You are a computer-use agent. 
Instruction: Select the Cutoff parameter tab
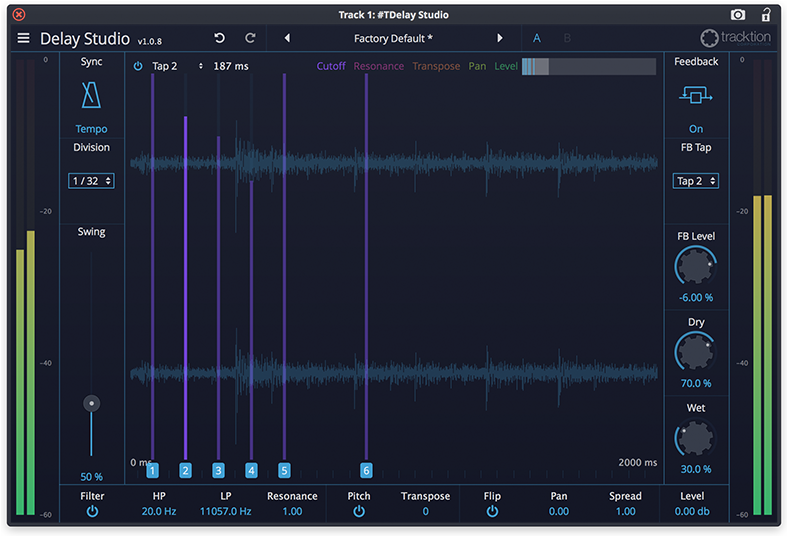331,66
